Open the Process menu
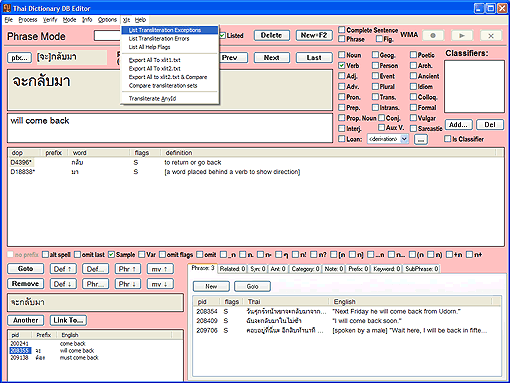510x383 pixels. pyautogui.click(x=28, y=20)
